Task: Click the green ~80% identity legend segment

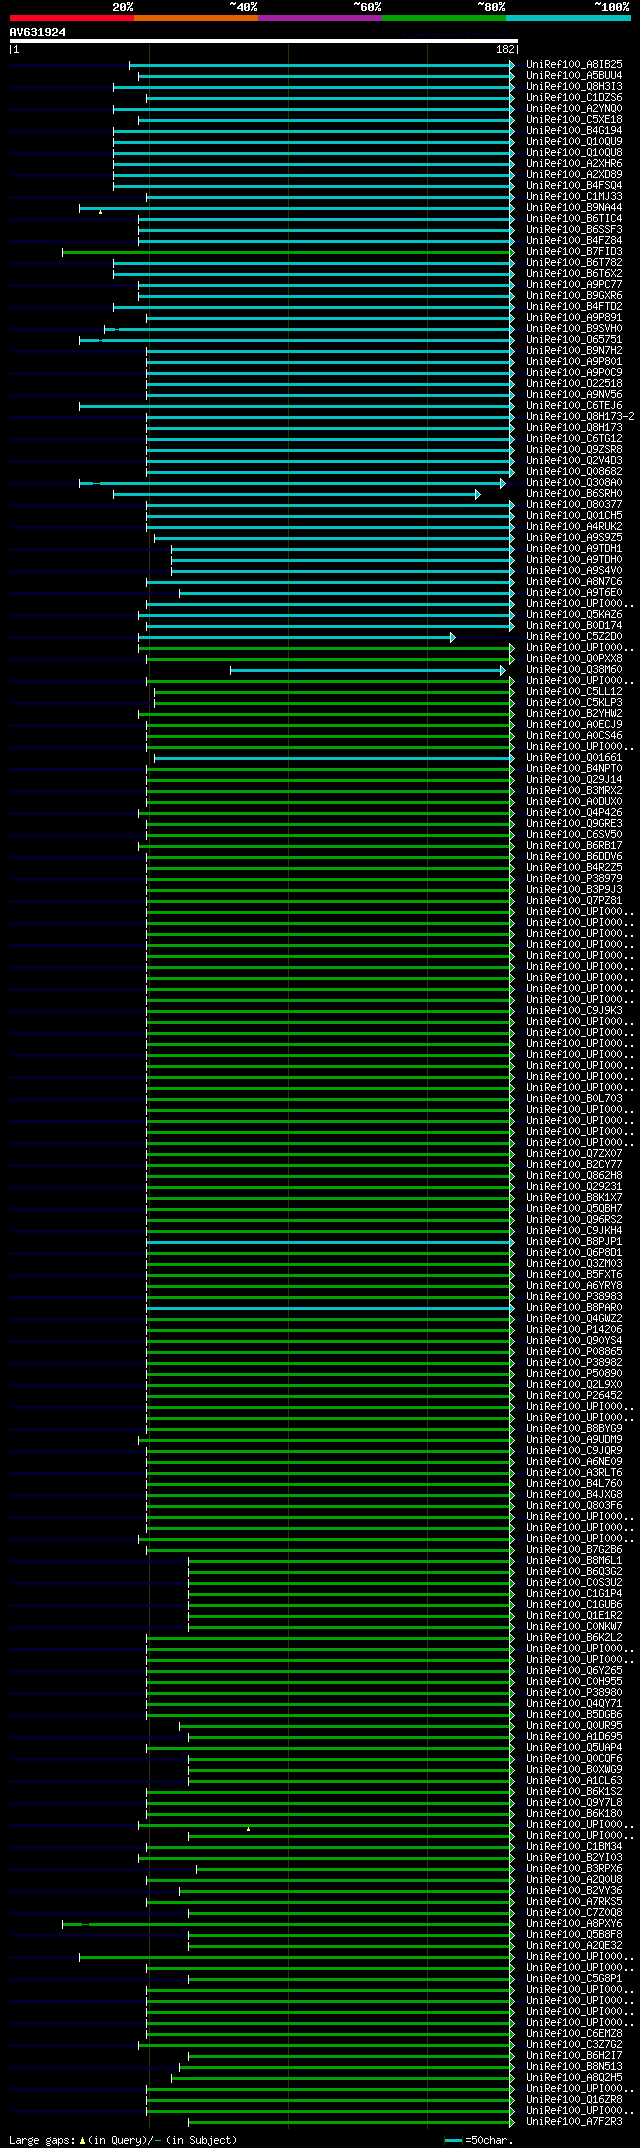Action: click(x=443, y=18)
